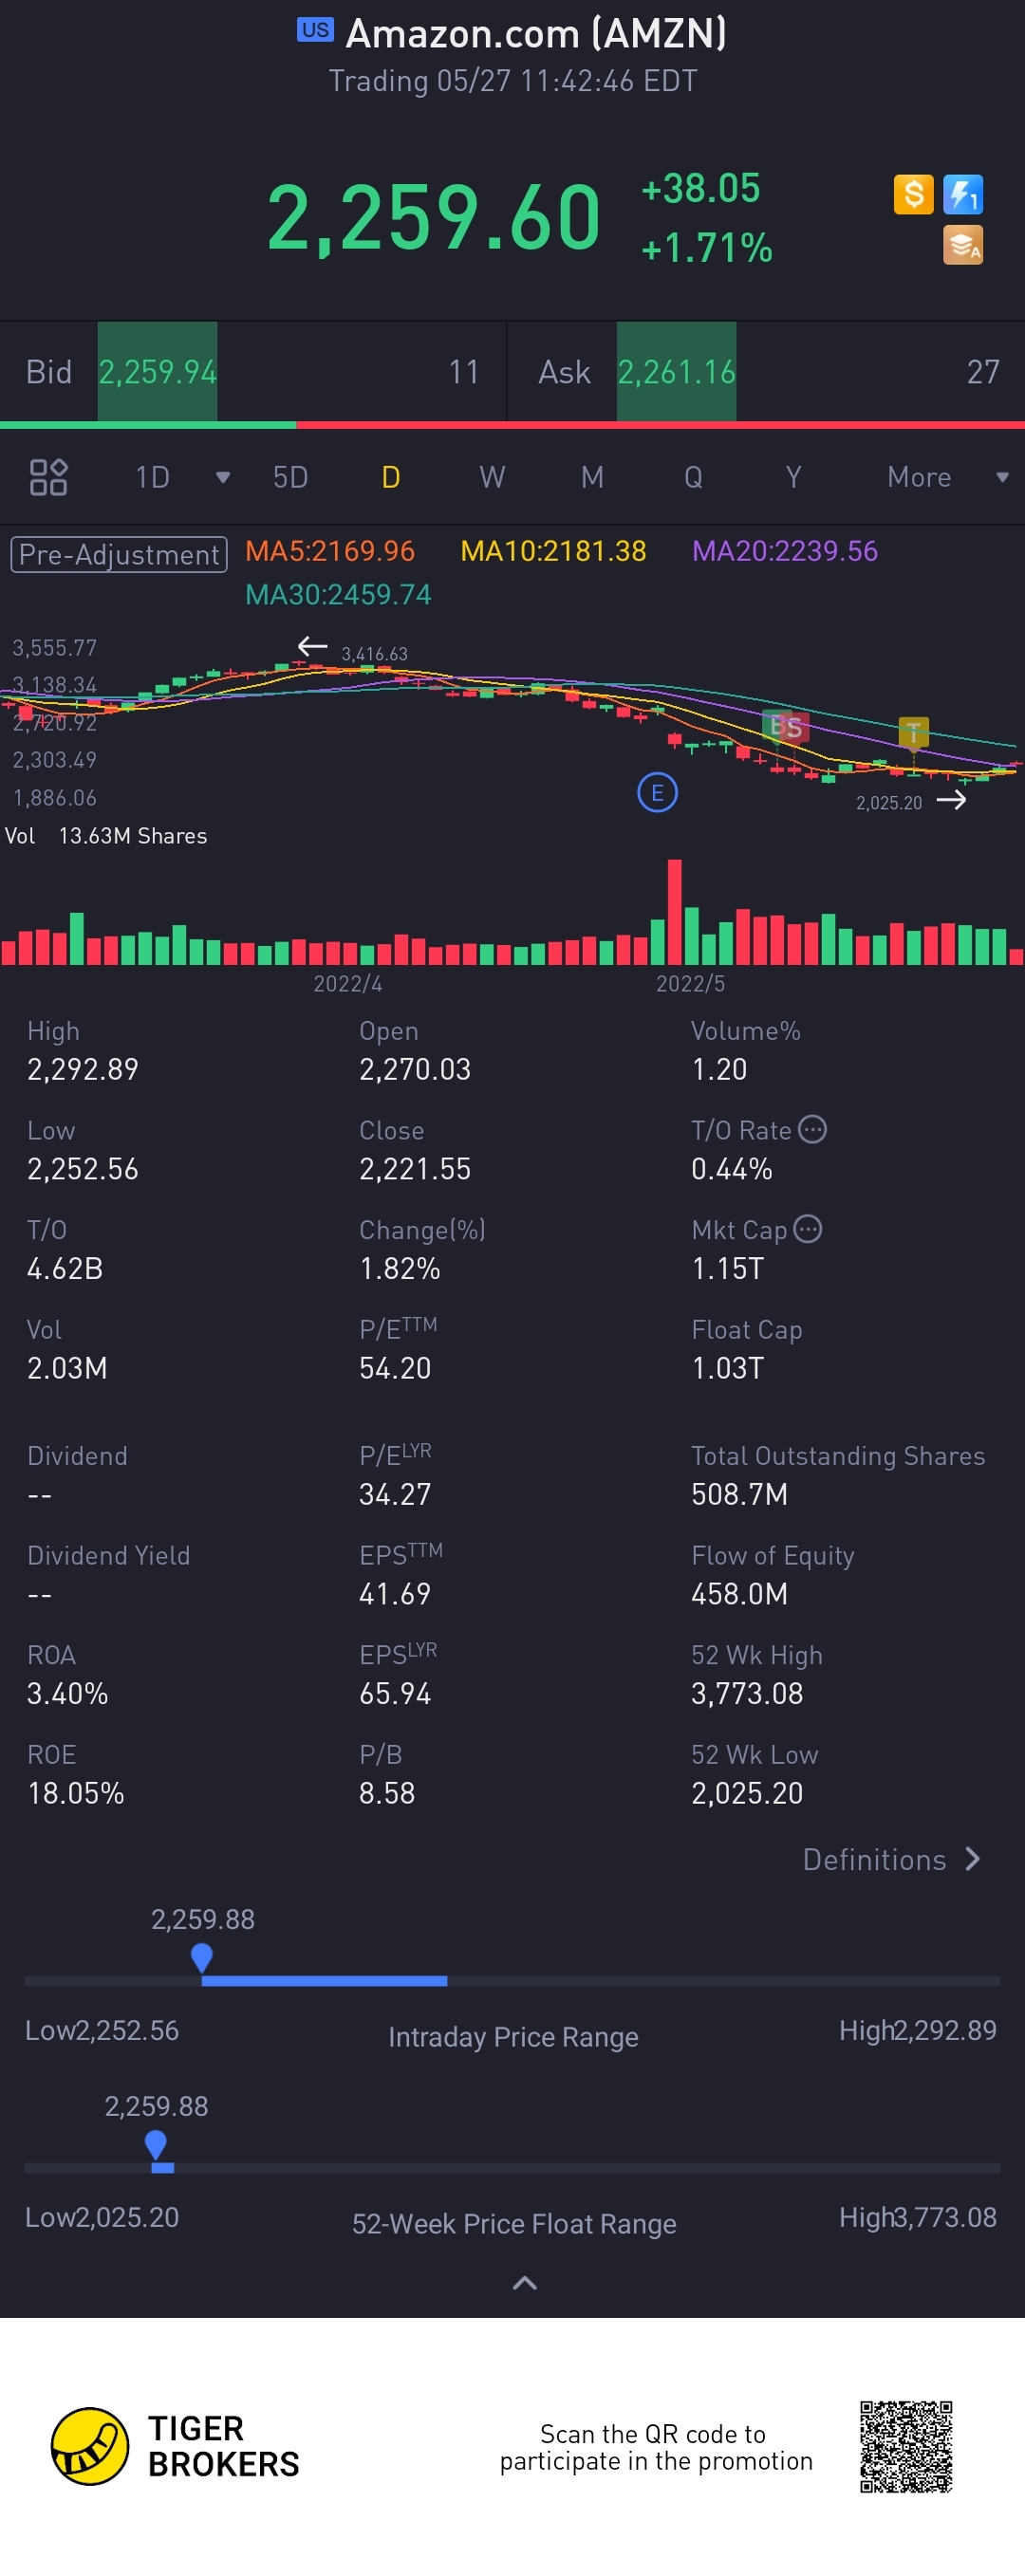Tap the +38.05 change value

(x=700, y=188)
